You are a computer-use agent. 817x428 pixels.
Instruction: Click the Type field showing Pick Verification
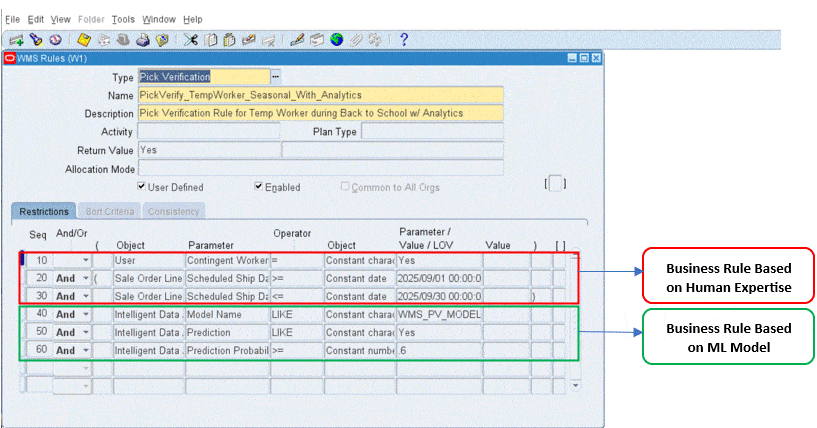click(x=204, y=77)
